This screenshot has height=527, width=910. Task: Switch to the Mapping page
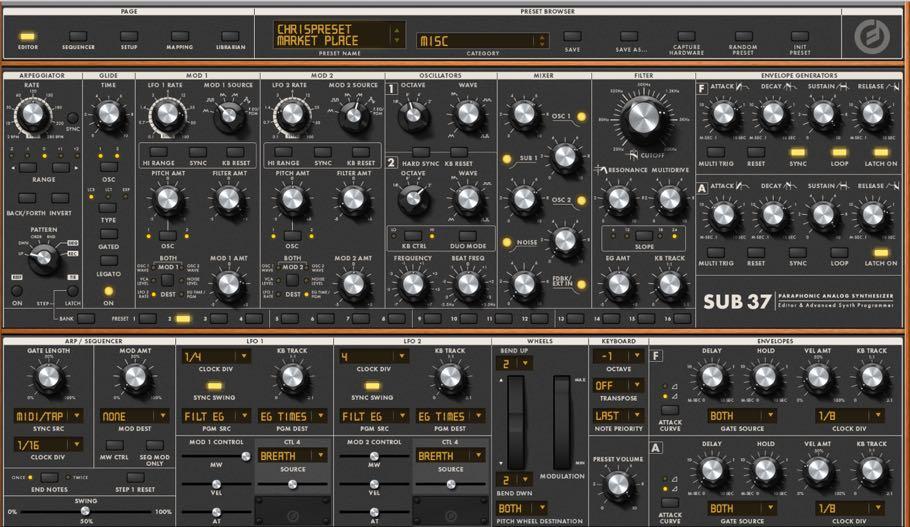(x=179, y=37)
